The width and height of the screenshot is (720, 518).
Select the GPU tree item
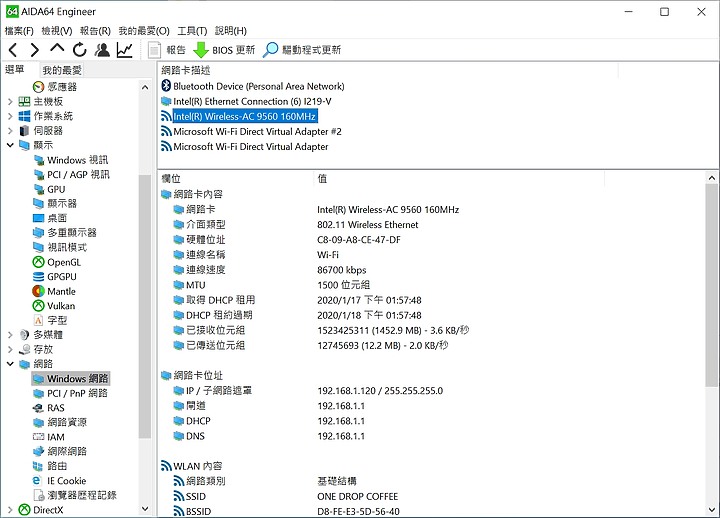click(49, 189)
